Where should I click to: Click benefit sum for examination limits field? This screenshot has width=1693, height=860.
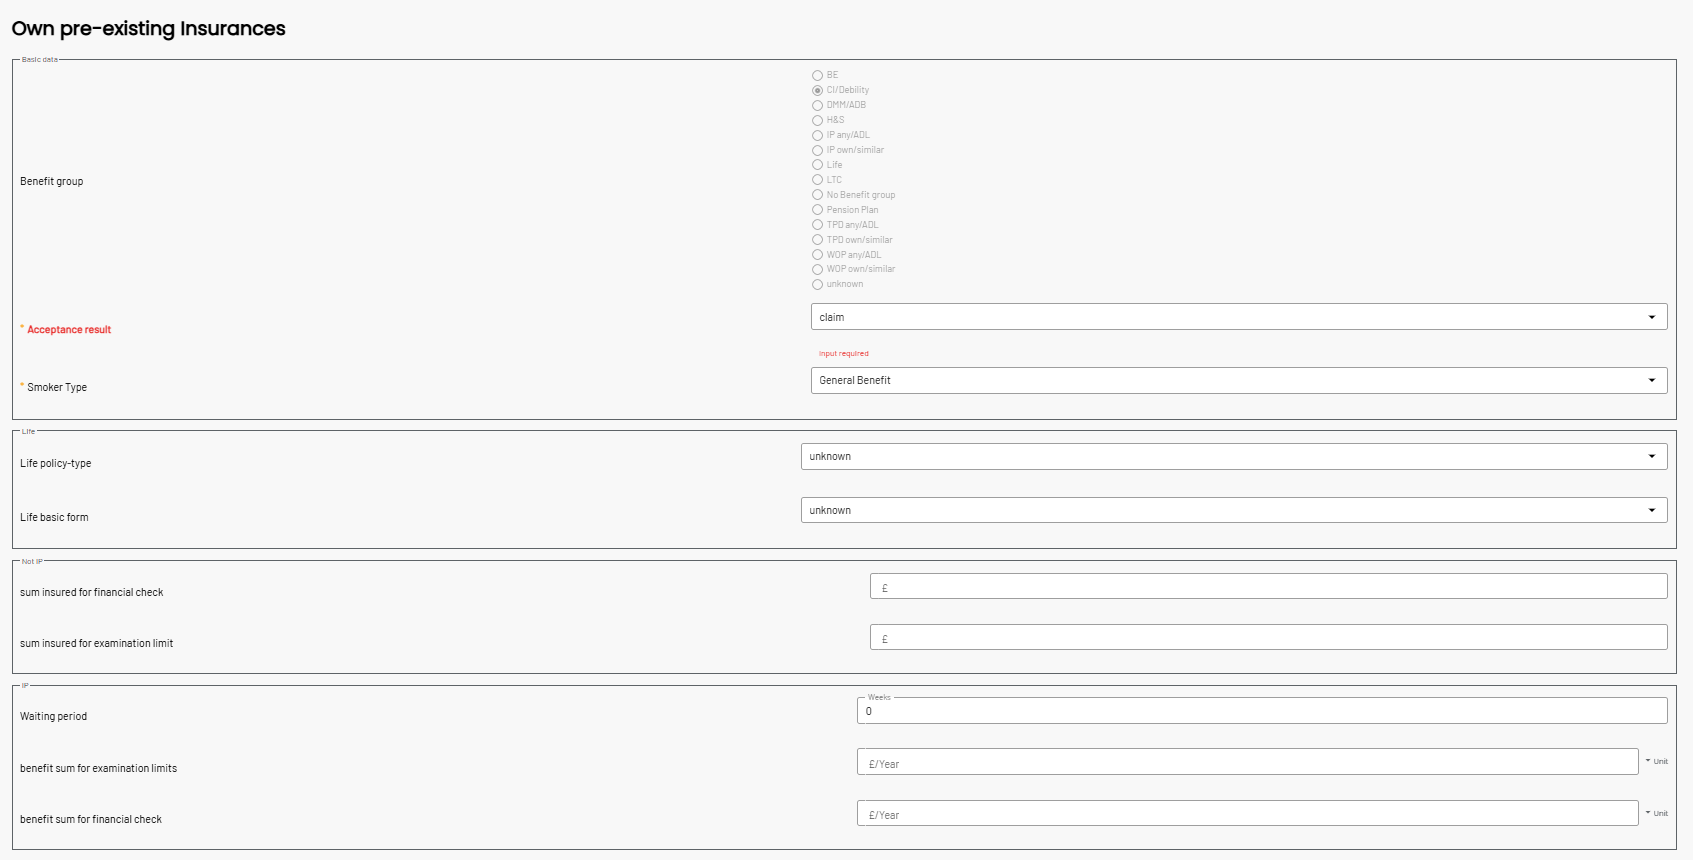point(1247,762)
